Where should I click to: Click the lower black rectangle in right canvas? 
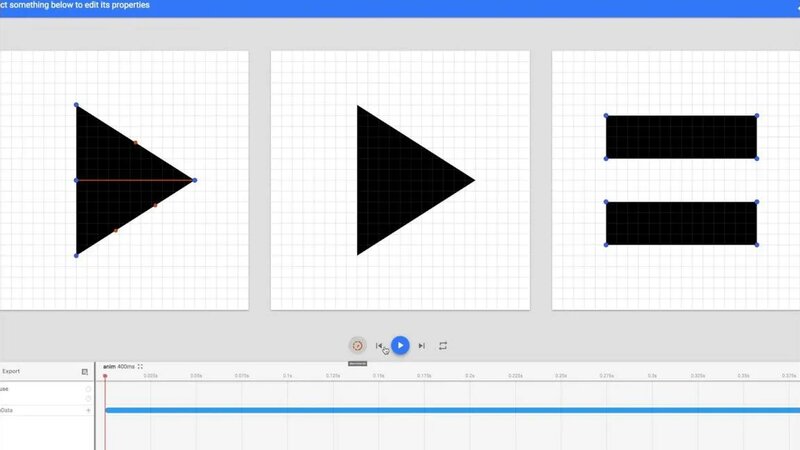[x=681, y=223]
